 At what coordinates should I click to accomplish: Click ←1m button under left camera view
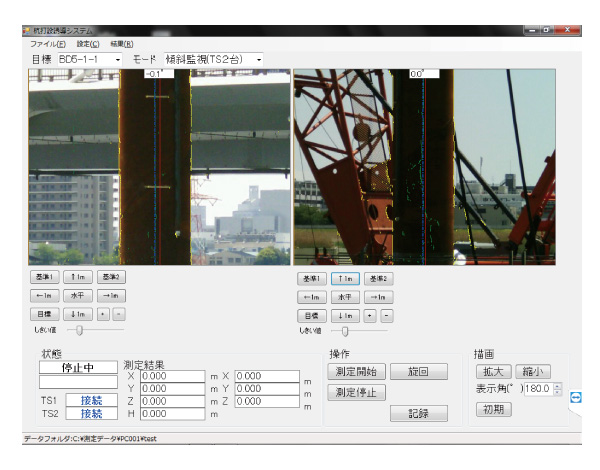[x=44, y=295]
